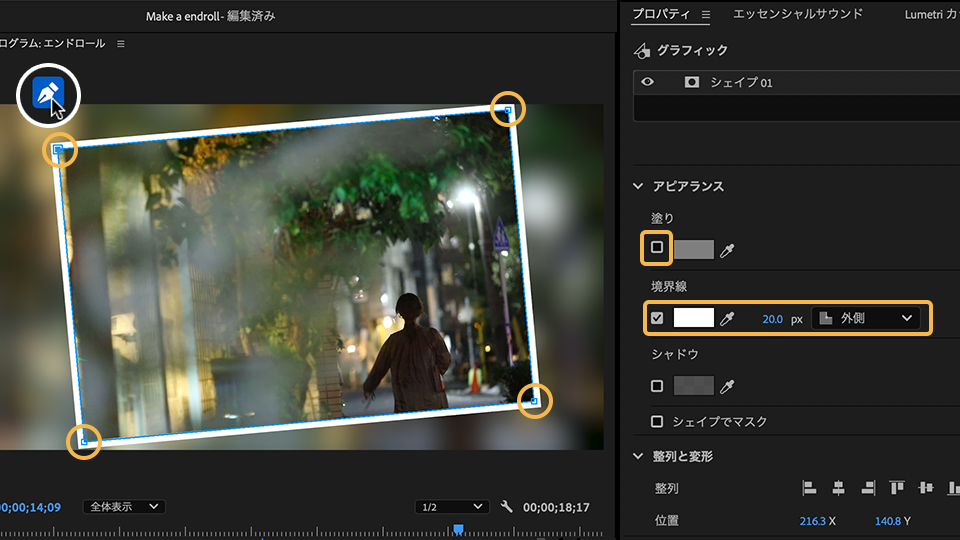
Task: Click the top-right corner handle of the shape
Action: click(x=508, y=110)
